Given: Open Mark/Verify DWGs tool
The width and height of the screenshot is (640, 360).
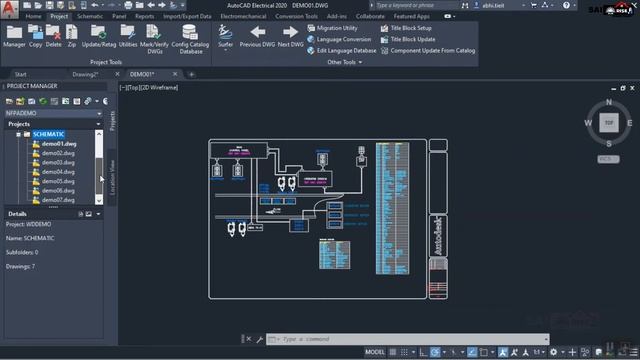Looking at the screenshot, I should 154,39.
